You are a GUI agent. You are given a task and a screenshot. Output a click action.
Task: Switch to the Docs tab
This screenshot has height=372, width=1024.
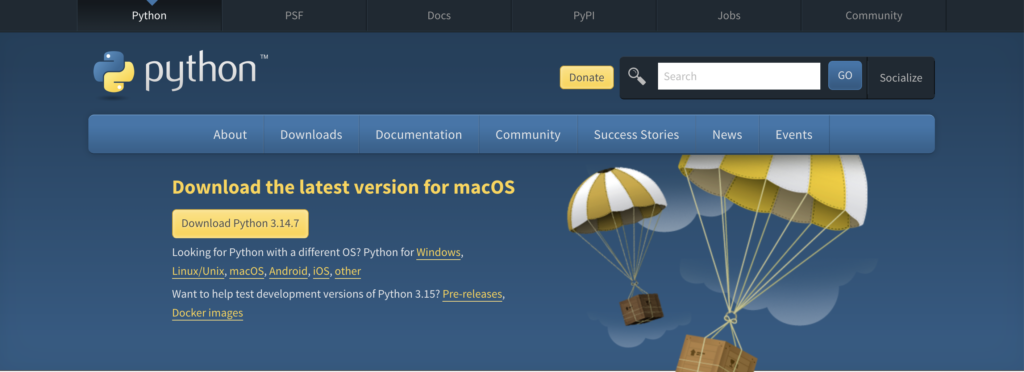click(x=439, y=16)
